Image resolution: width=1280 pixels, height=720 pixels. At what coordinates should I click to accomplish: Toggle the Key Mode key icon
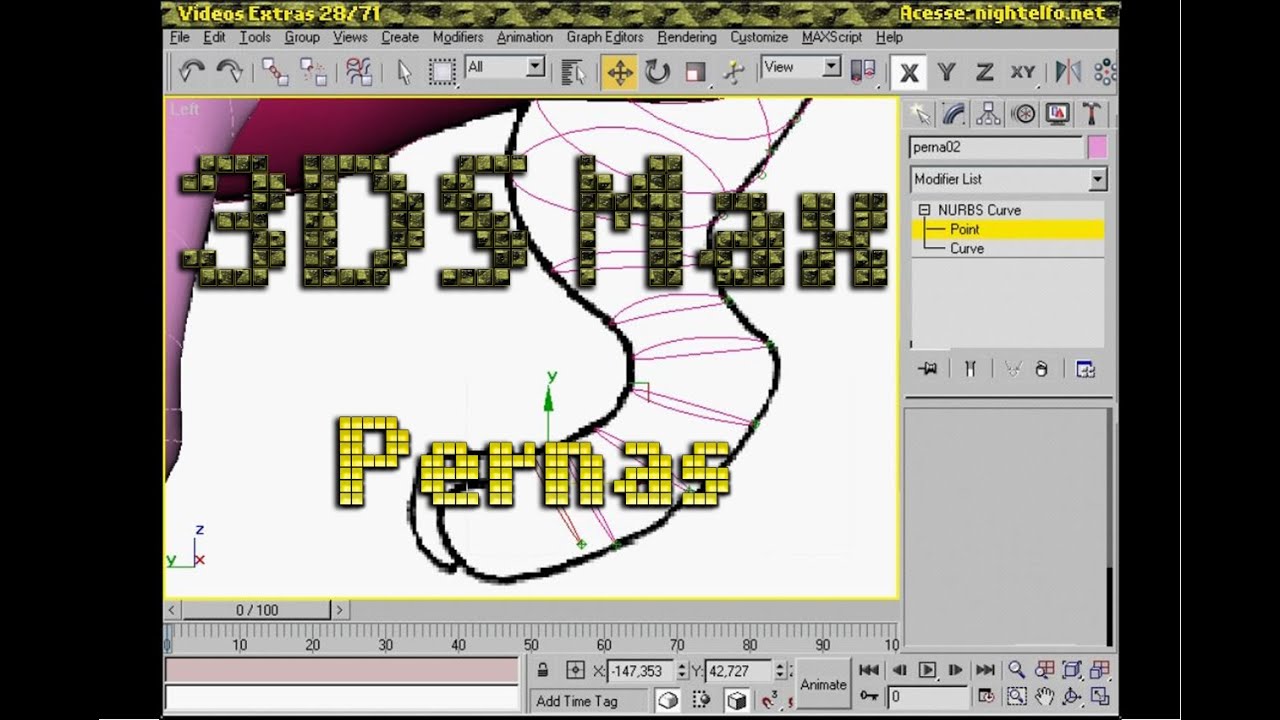(869, 696)
